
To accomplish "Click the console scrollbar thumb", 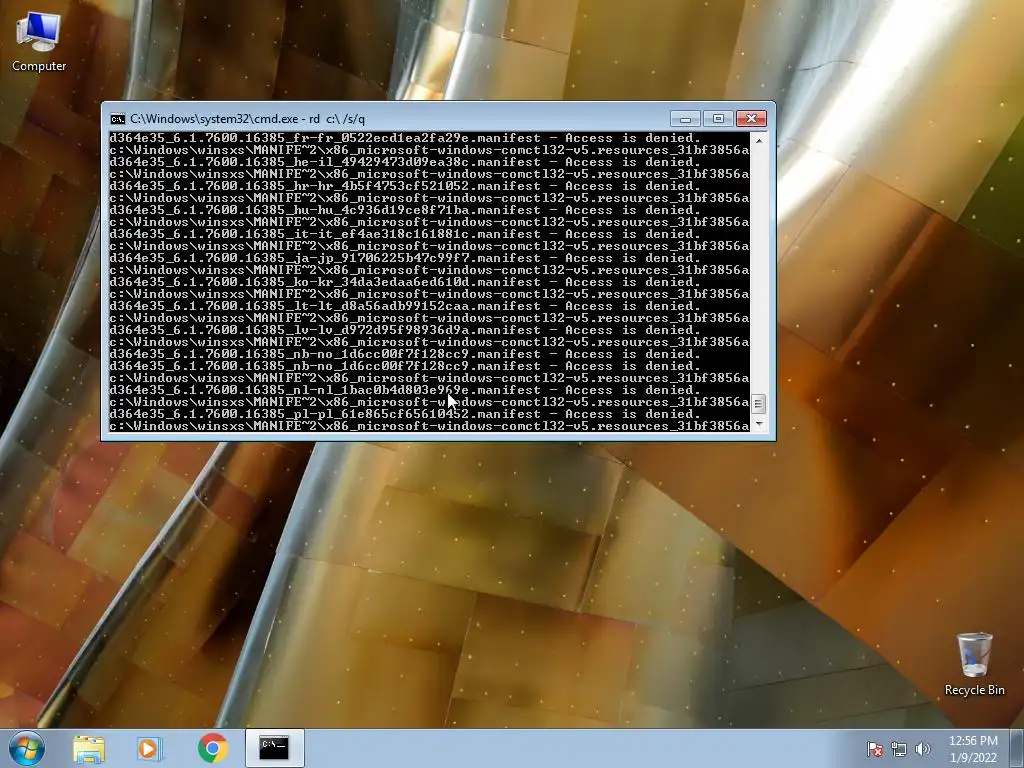I will click(759, 404).
